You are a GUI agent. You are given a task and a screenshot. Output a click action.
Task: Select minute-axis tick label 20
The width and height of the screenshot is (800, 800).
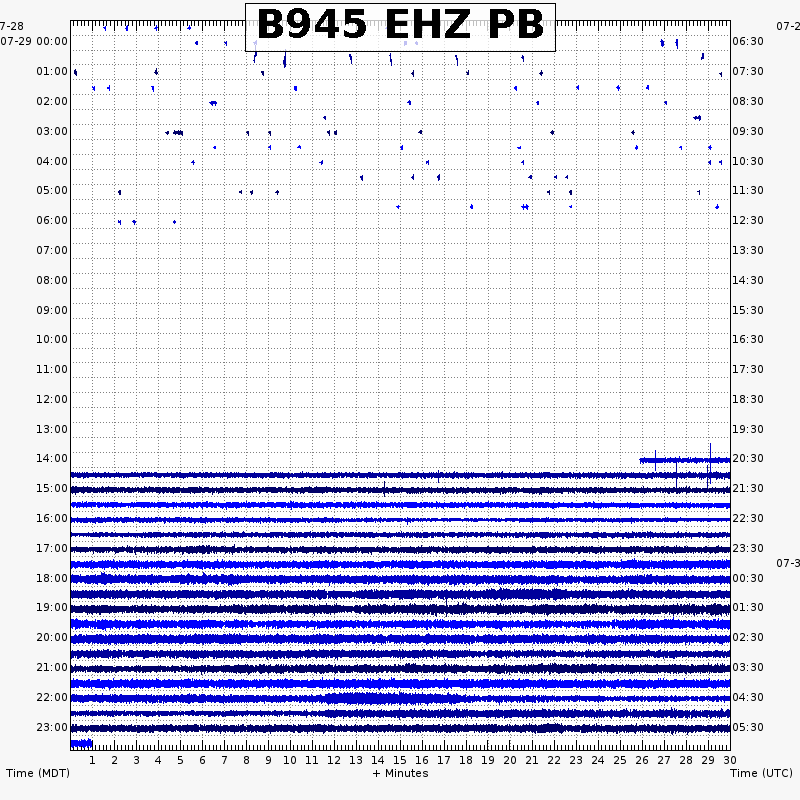[510, 760]
